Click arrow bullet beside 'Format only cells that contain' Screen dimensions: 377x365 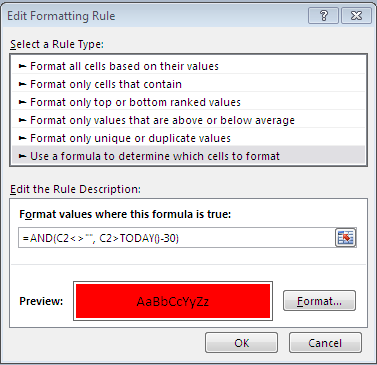[22, 84]
